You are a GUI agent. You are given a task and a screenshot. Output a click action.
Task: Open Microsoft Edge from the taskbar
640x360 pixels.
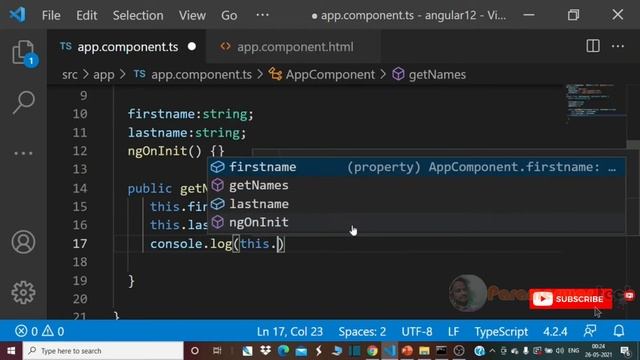[283, 351]
